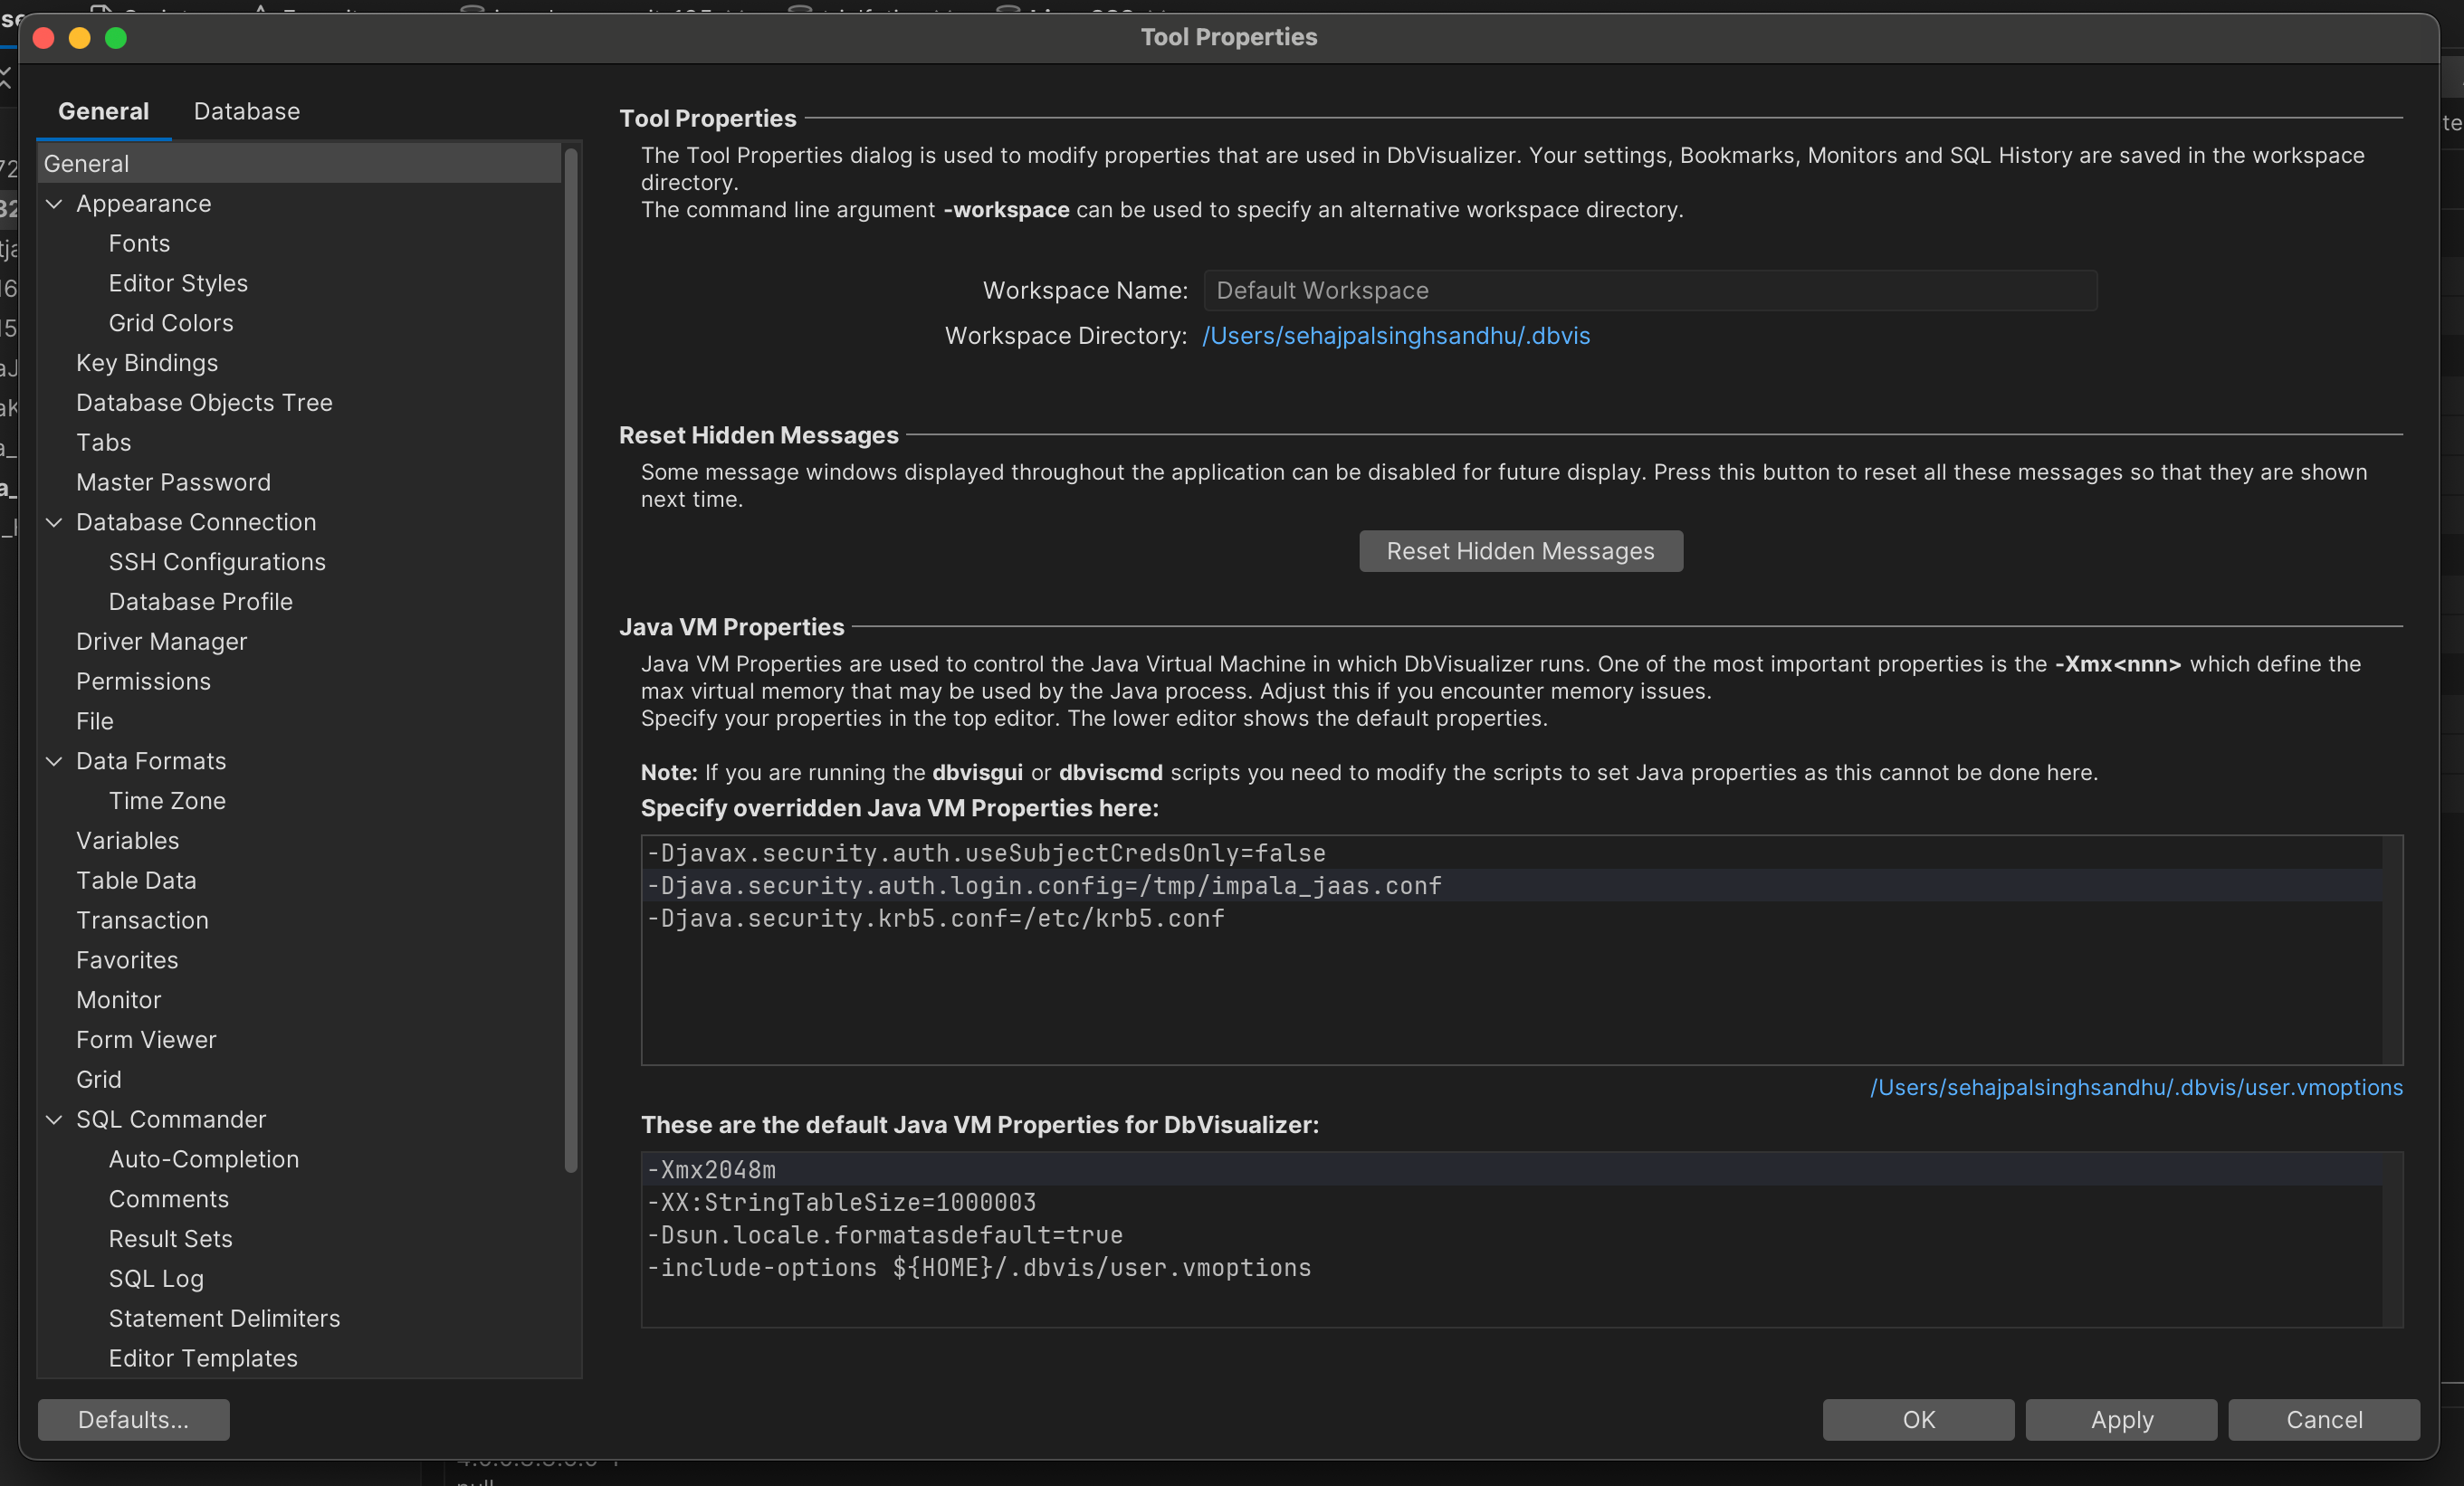
Task: Switch to the Database tab
Action: pos(247,111)
